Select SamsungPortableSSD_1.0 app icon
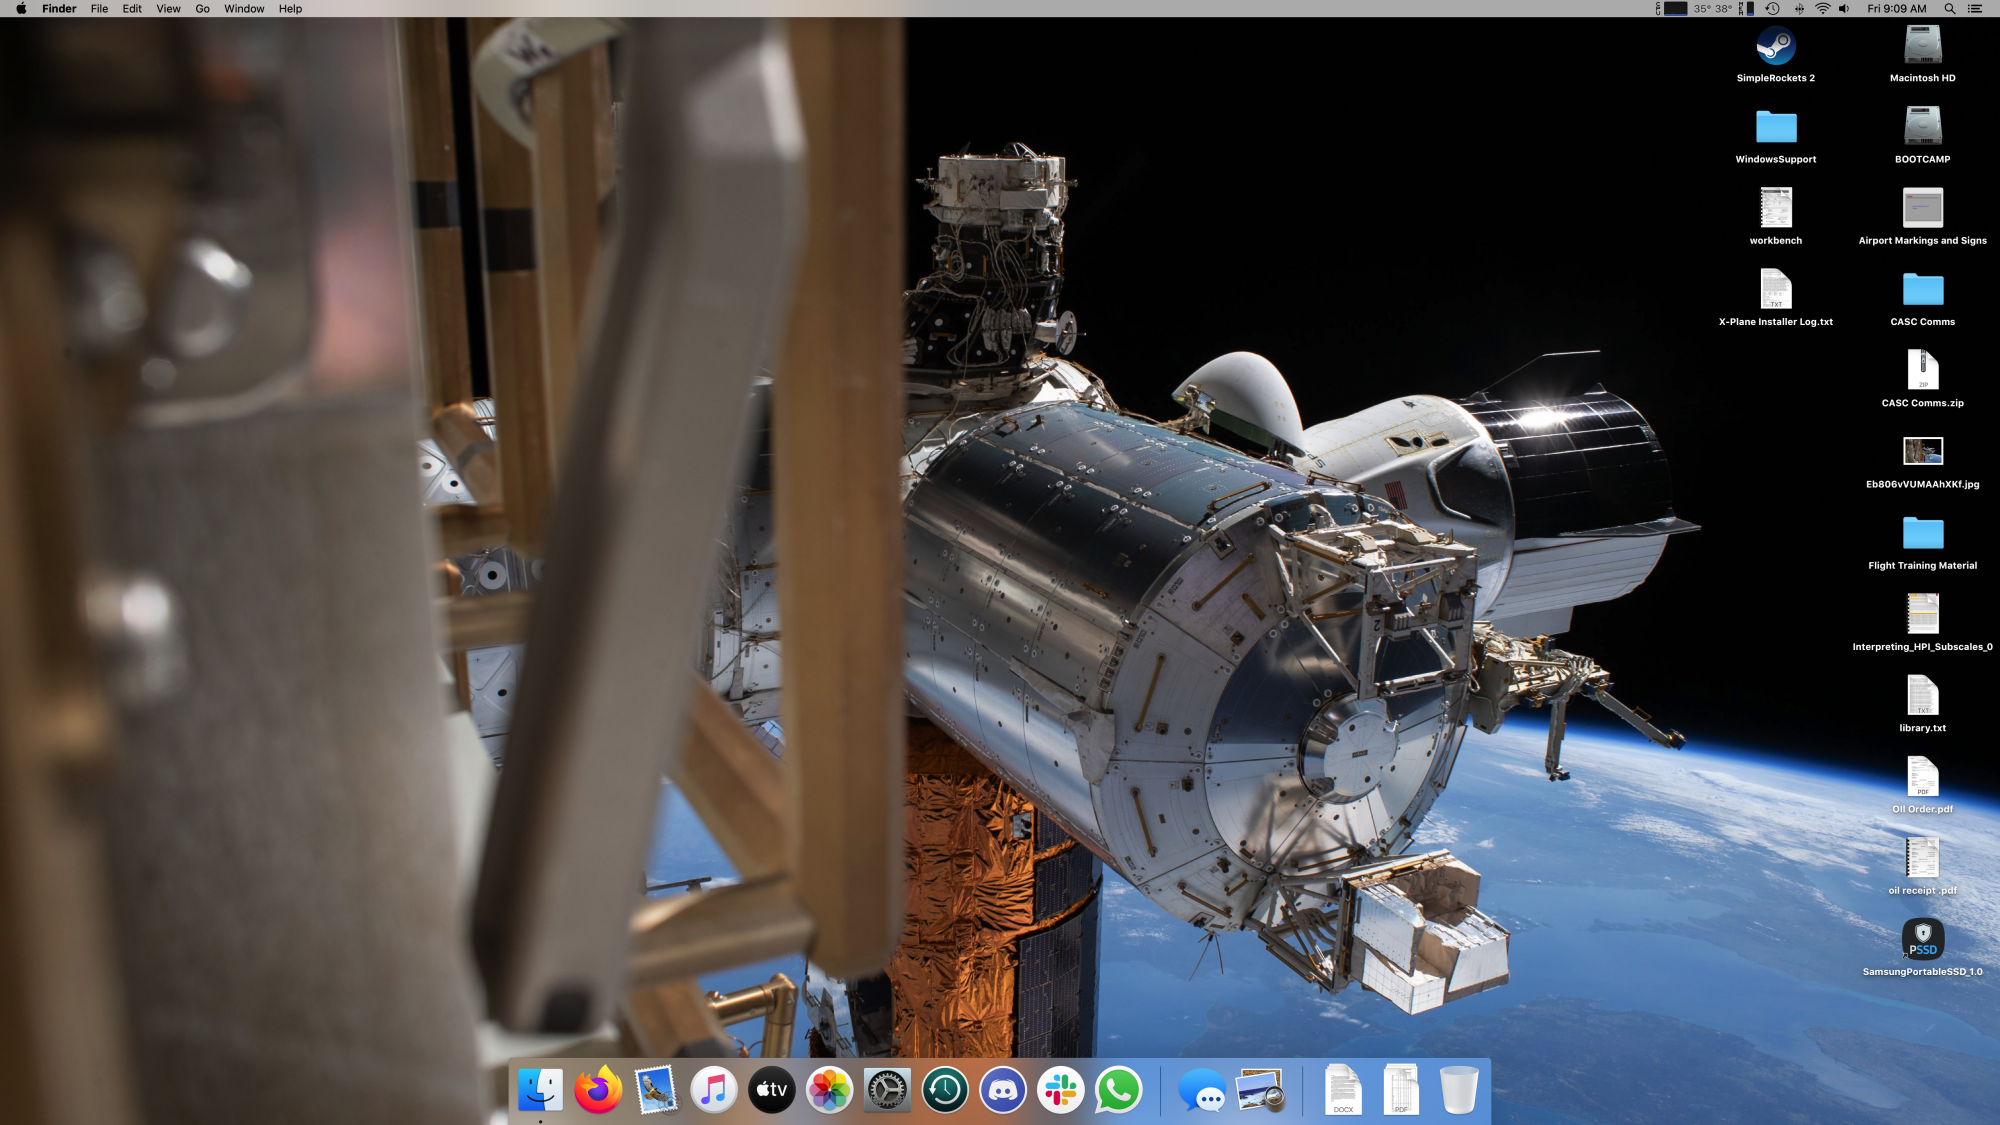Image resolution: width=2000 pixels, height=1125 pixels. 1923,939
